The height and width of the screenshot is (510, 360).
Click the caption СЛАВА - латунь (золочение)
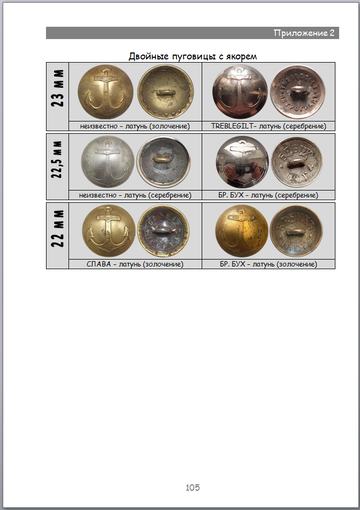click(x=135, y=264)
